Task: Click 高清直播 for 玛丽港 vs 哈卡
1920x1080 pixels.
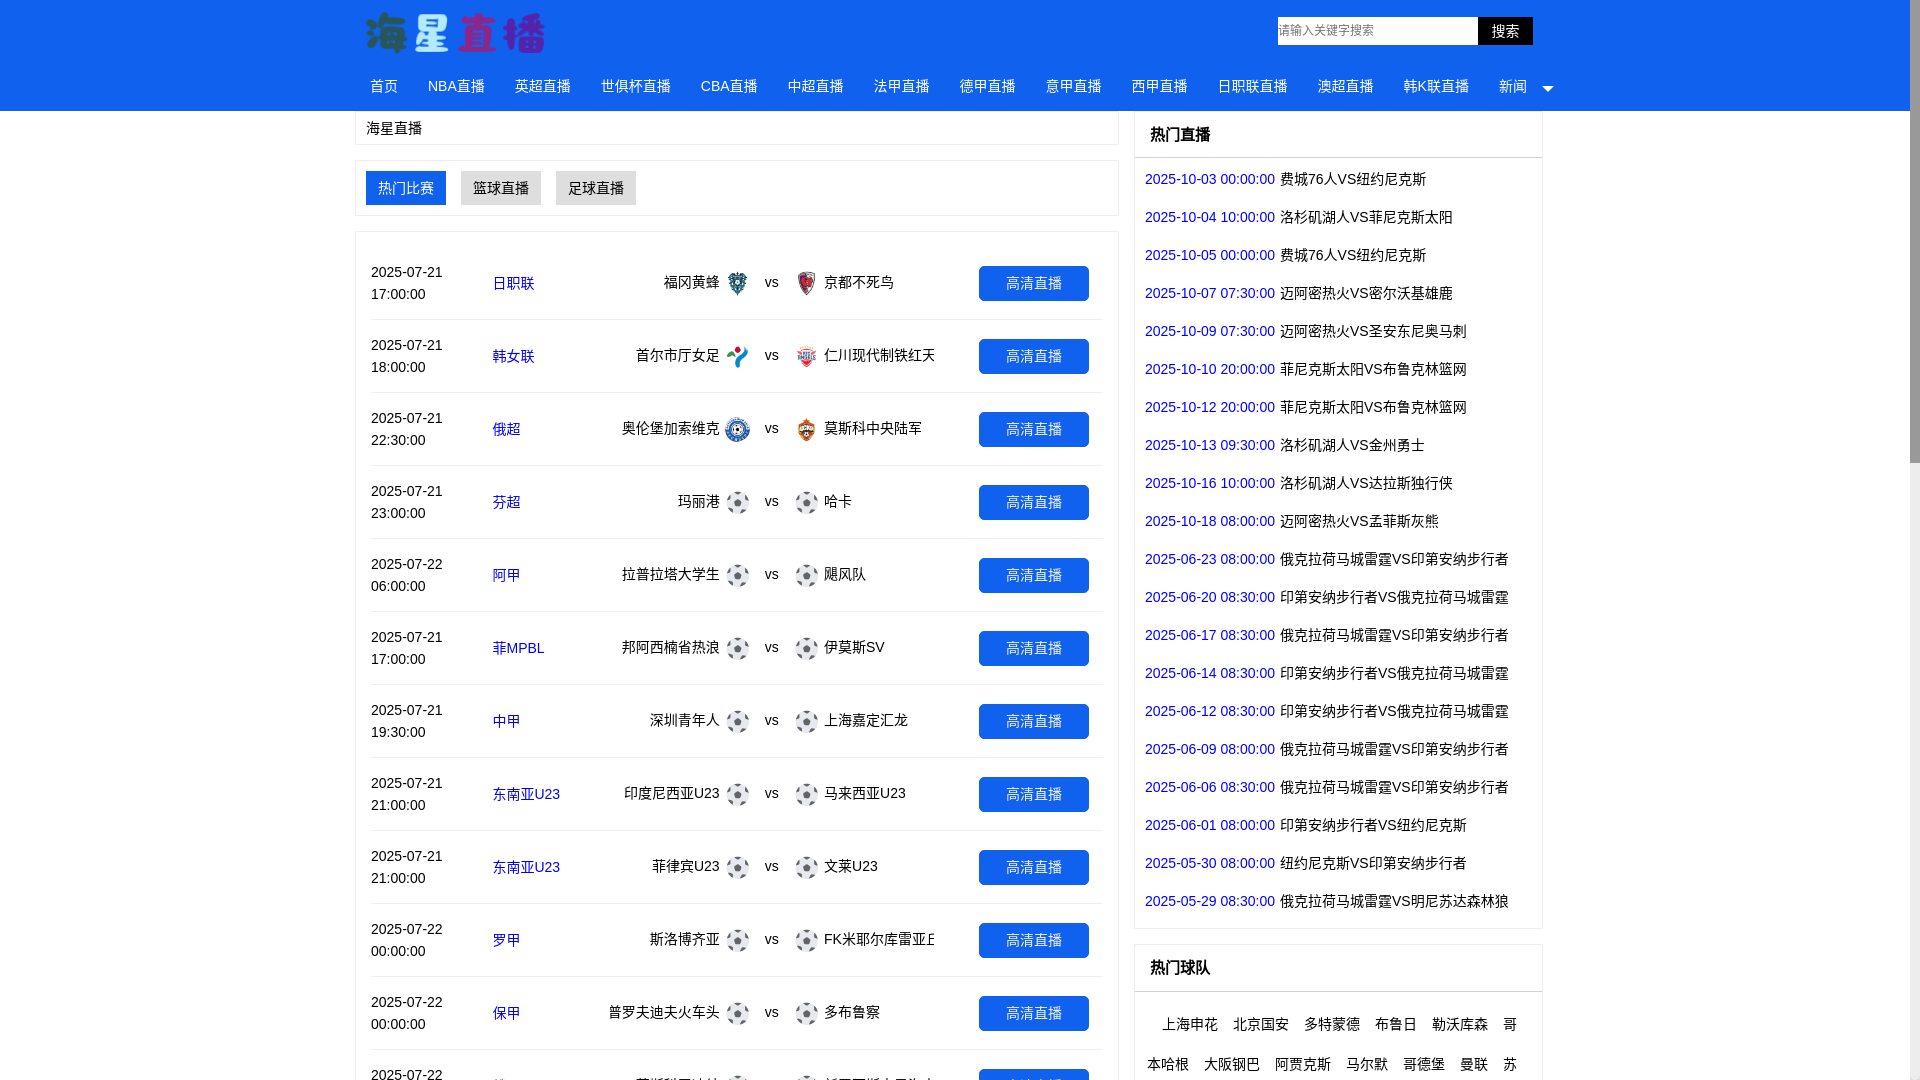Action: 1034,502
